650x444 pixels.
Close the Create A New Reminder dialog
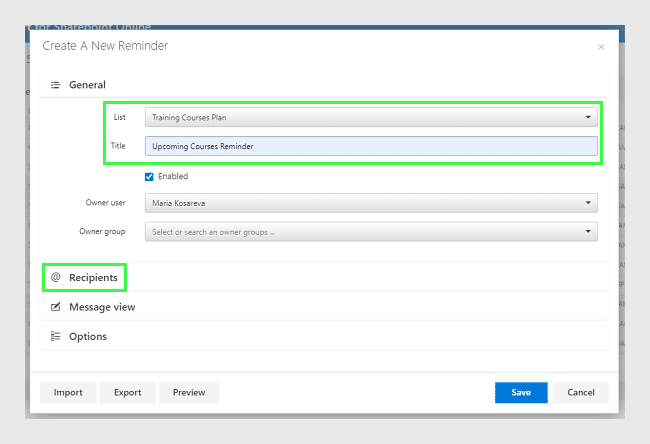601,47
